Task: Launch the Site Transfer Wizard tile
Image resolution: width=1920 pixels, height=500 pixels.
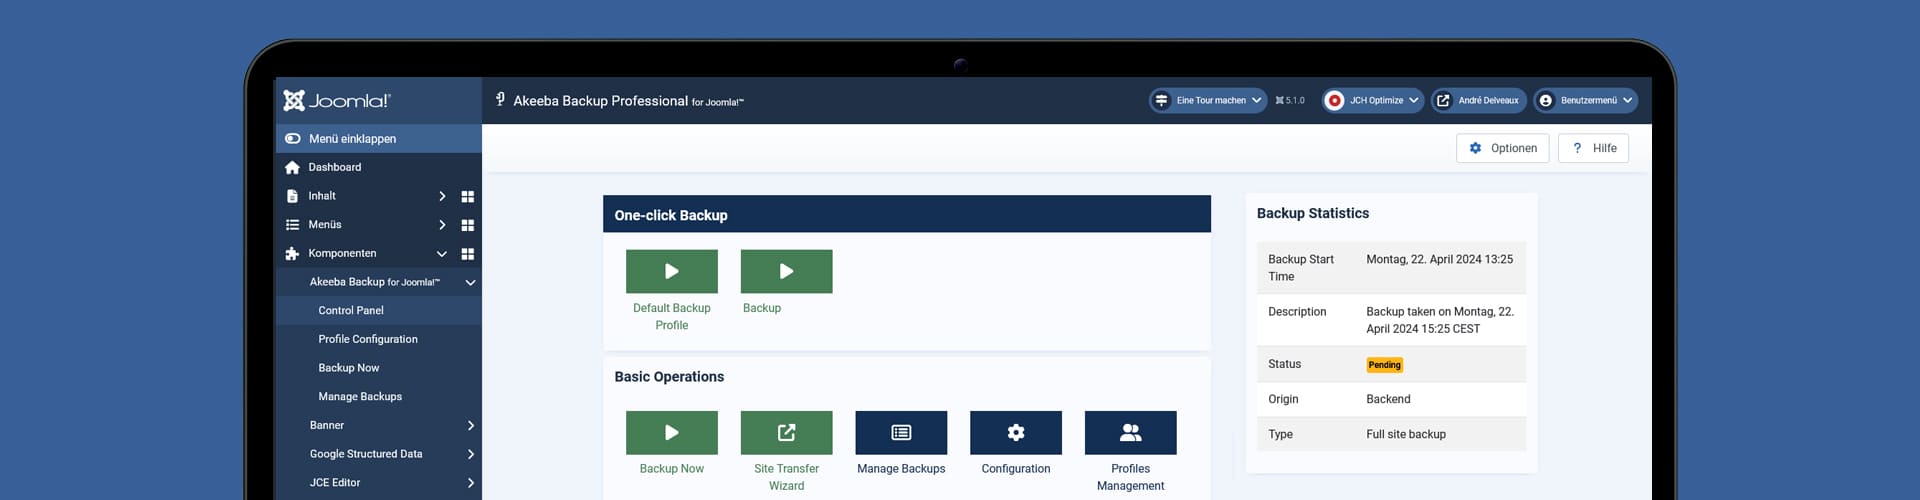Action: [786, 432]
